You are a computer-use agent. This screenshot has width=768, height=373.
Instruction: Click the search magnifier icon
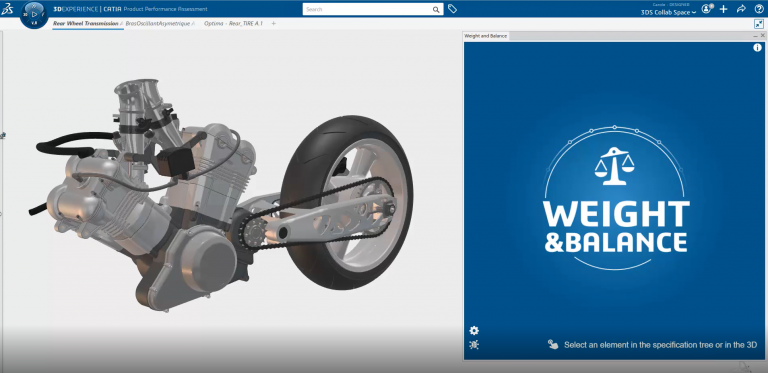pyautogui.click(x=436, y=9)
